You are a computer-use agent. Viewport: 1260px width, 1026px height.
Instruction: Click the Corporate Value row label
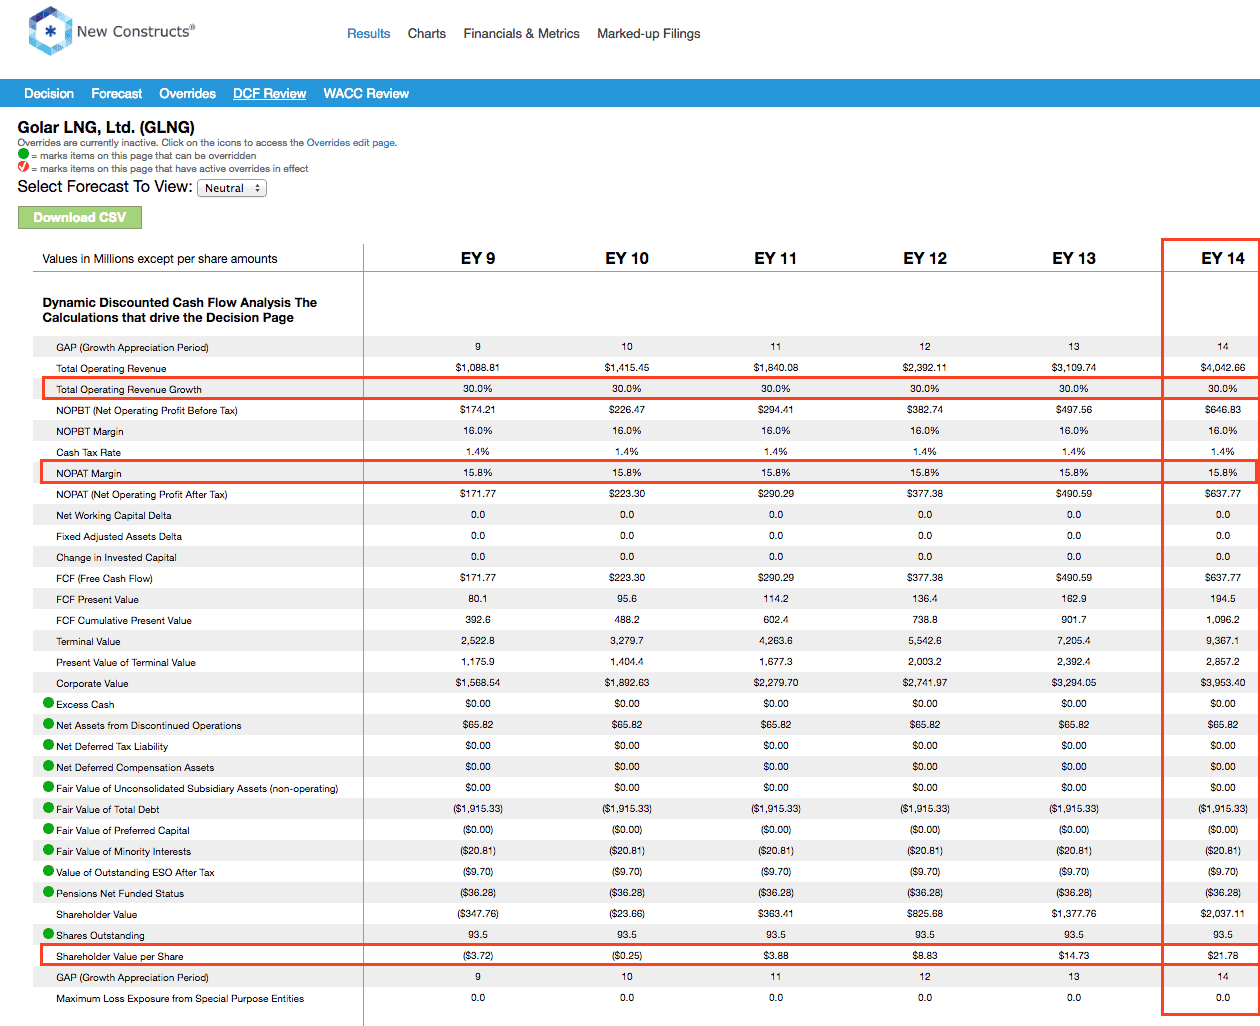coord(92,683)
